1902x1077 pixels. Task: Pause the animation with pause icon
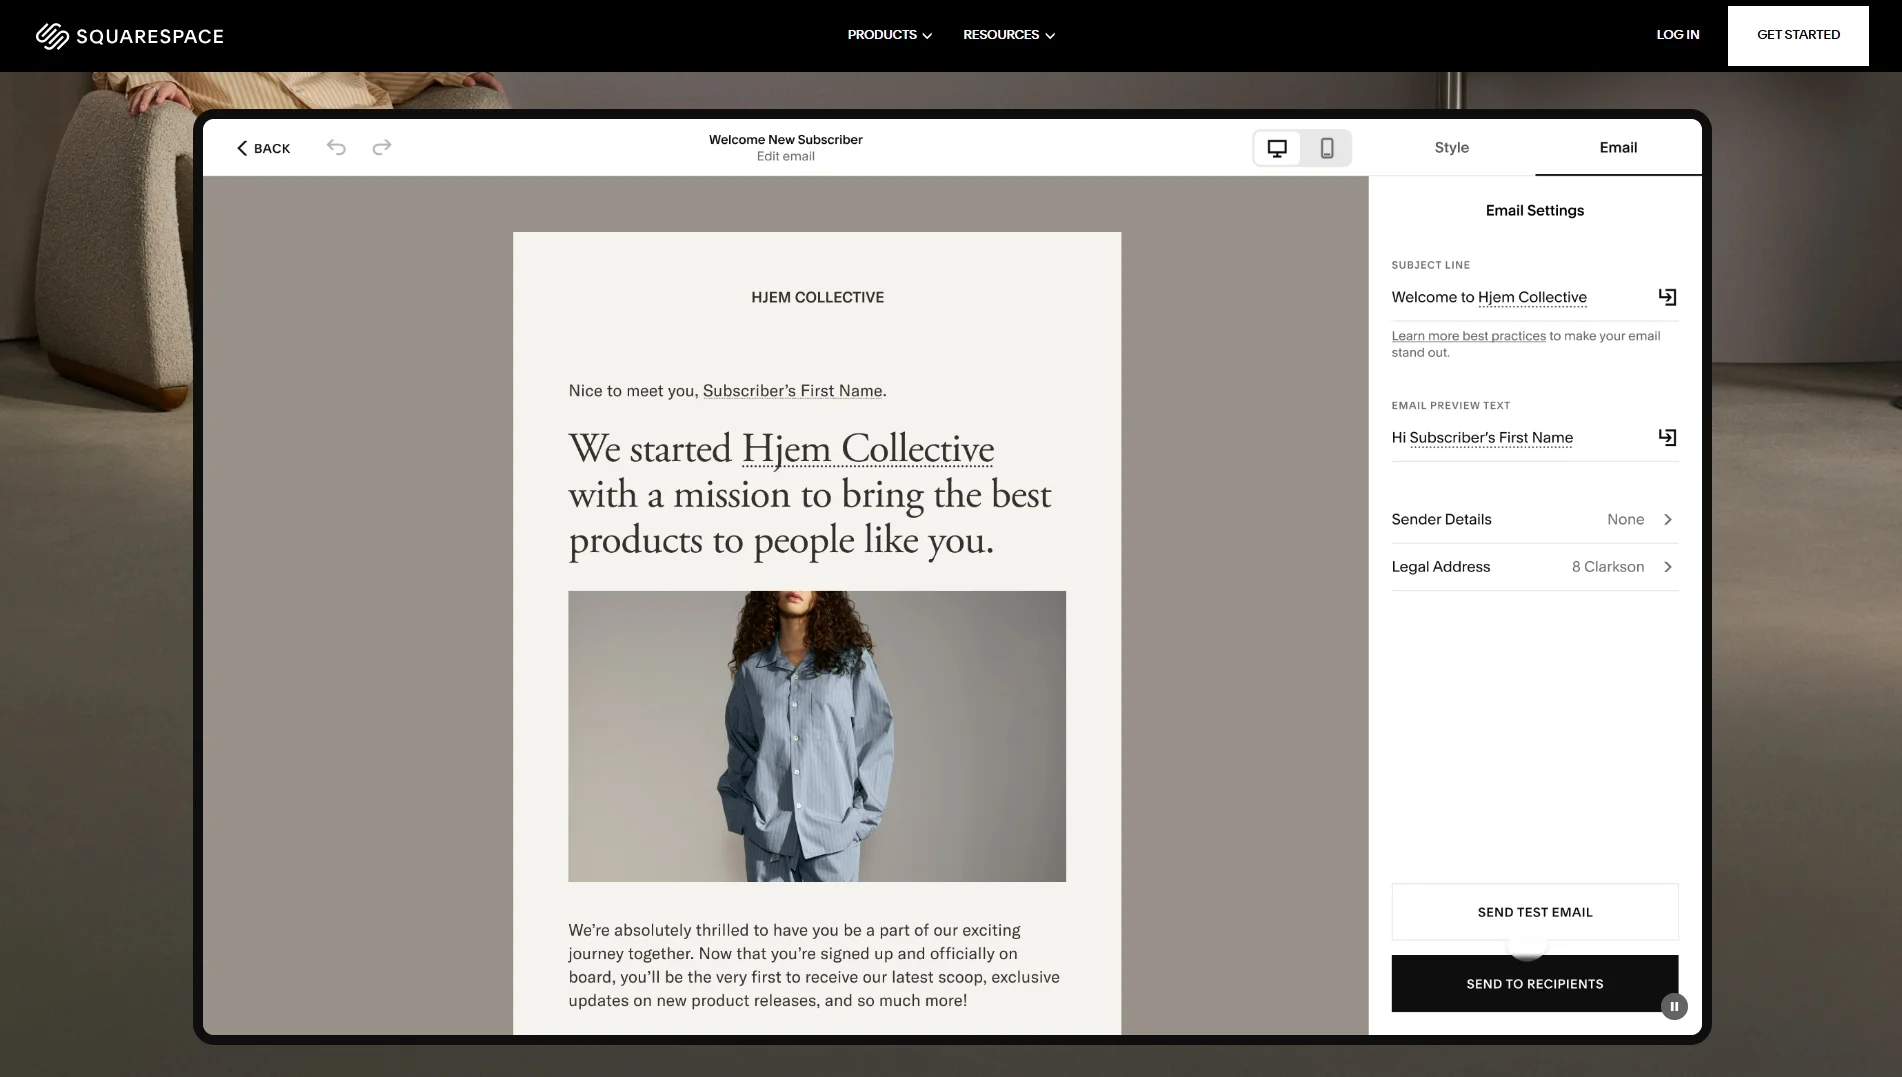pyautogui.click(x=1674, y=1006)
